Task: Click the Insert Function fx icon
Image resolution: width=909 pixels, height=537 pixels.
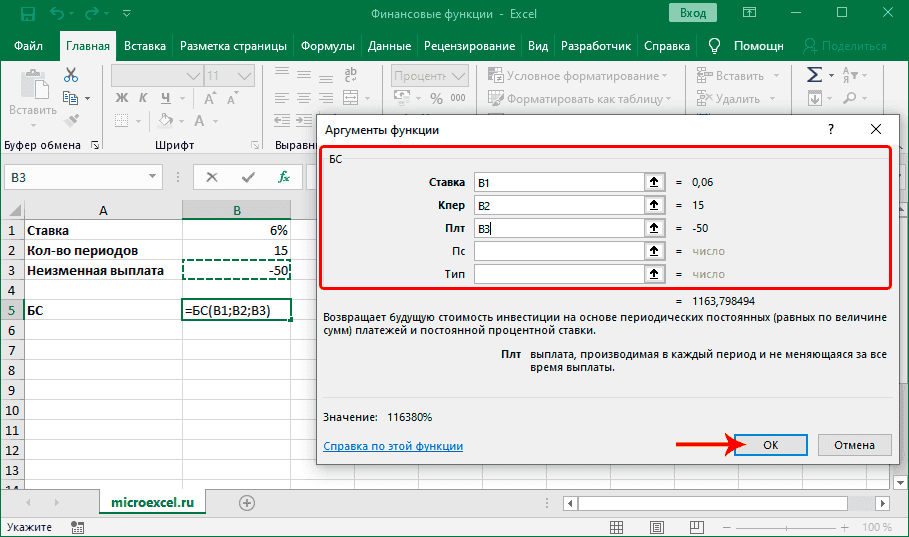Action: pyautogui.click(x=284, y=177)
